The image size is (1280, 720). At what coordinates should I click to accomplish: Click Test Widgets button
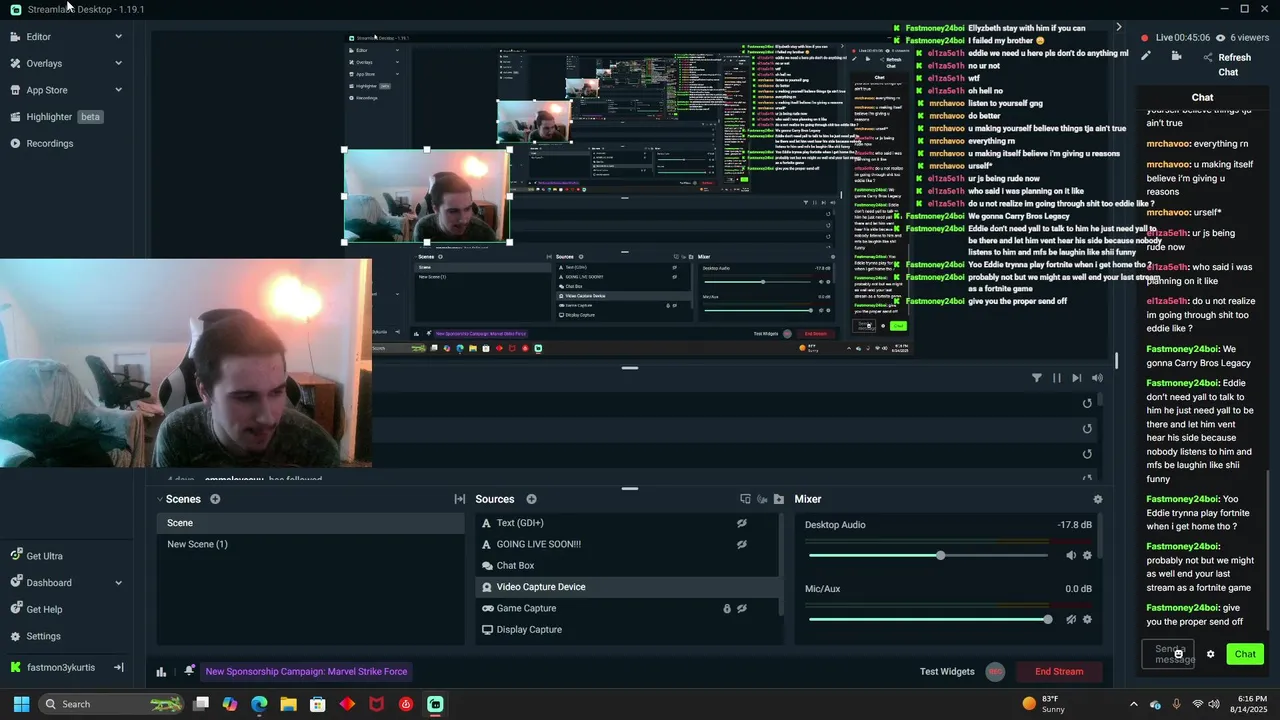pos(947,672)
